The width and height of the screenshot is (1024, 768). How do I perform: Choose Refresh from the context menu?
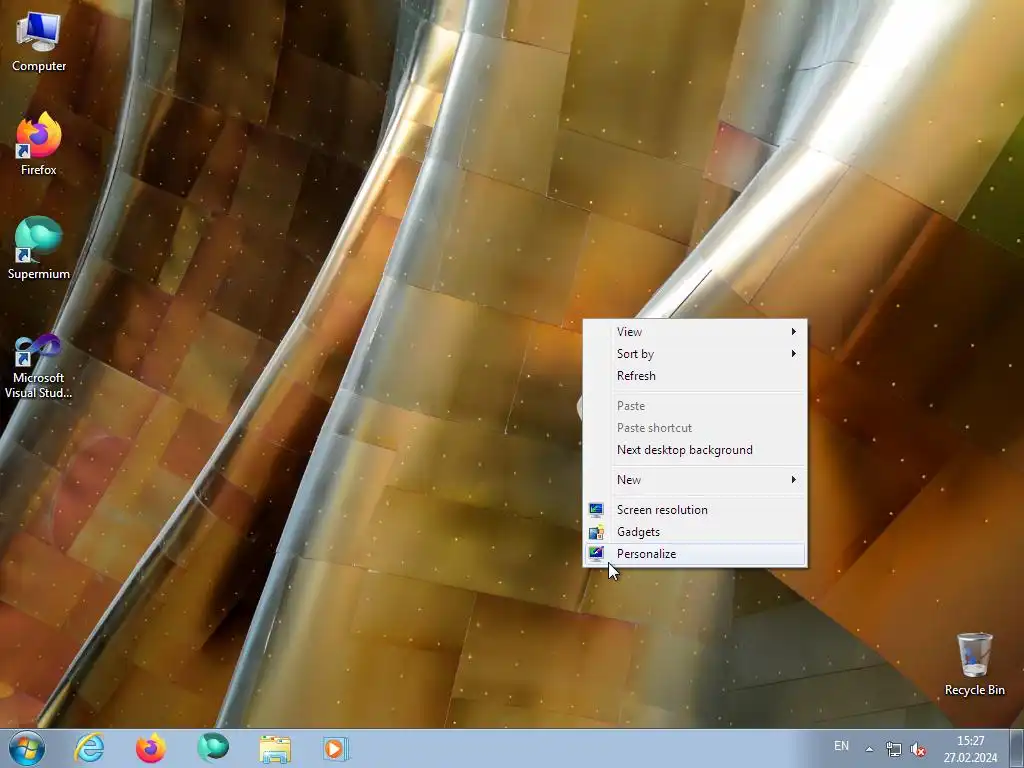pyautogui.click(x=695, y=376)
